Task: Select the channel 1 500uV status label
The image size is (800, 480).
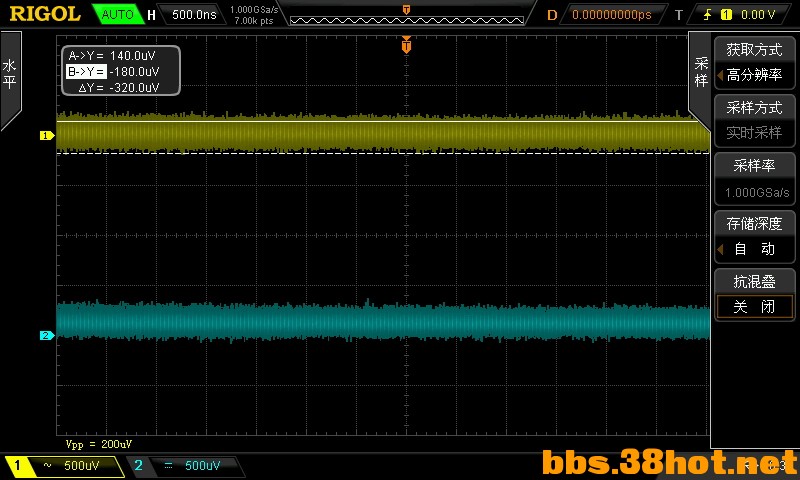Action: (x=82, y=466)
